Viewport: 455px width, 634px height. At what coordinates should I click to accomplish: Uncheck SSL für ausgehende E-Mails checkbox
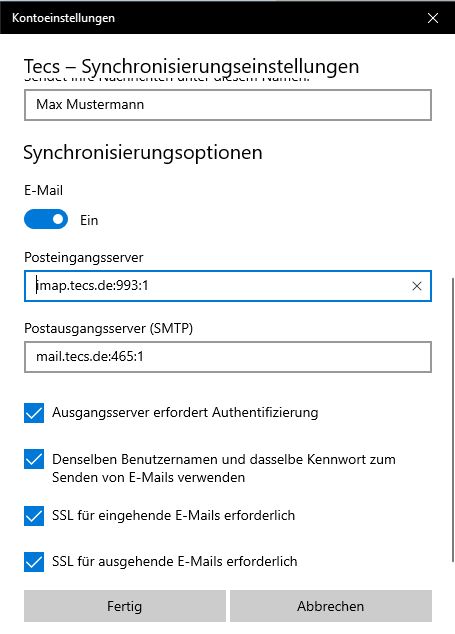[x=34, y=562]
